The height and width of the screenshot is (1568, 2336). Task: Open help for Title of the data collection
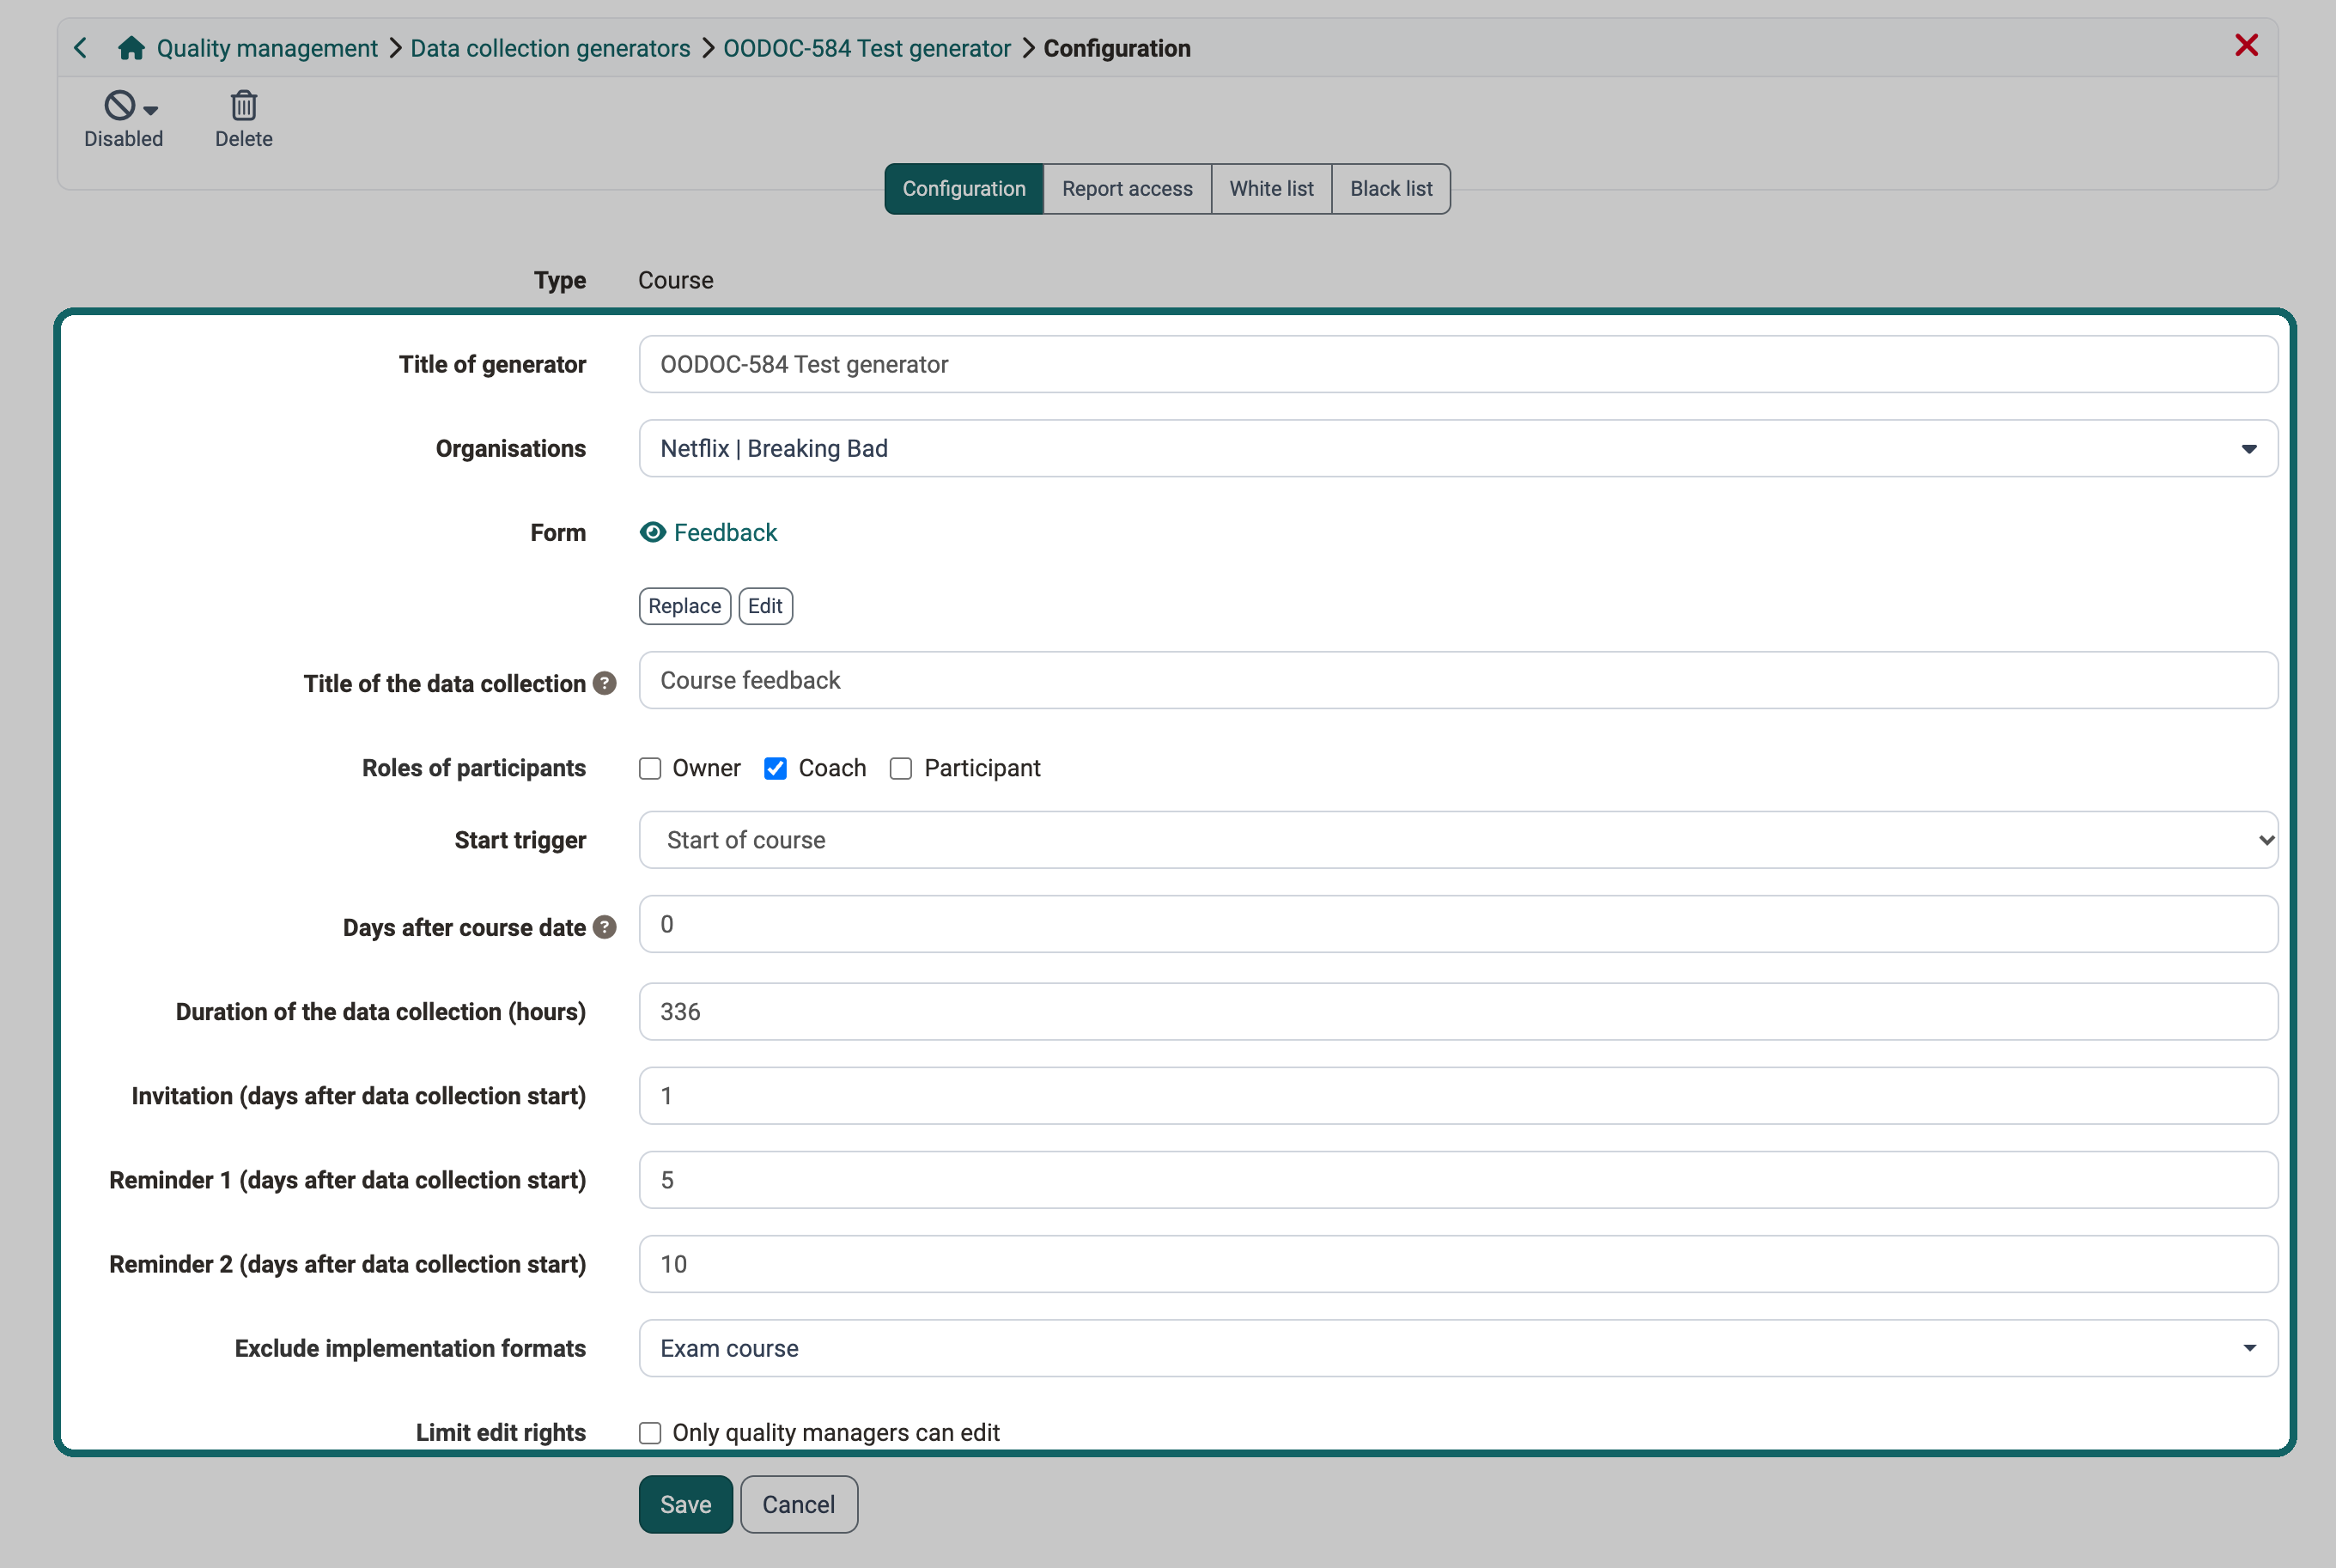point(604,683)
